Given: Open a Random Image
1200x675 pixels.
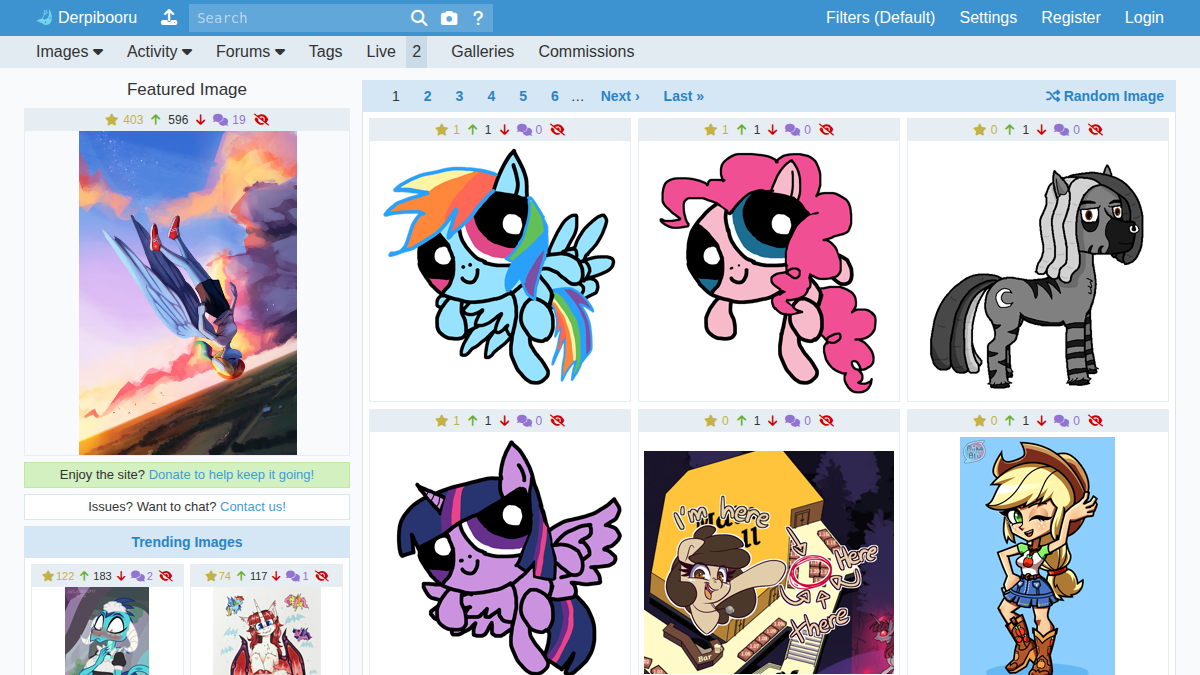Looking at the screenshot, I should point(1105,96).
